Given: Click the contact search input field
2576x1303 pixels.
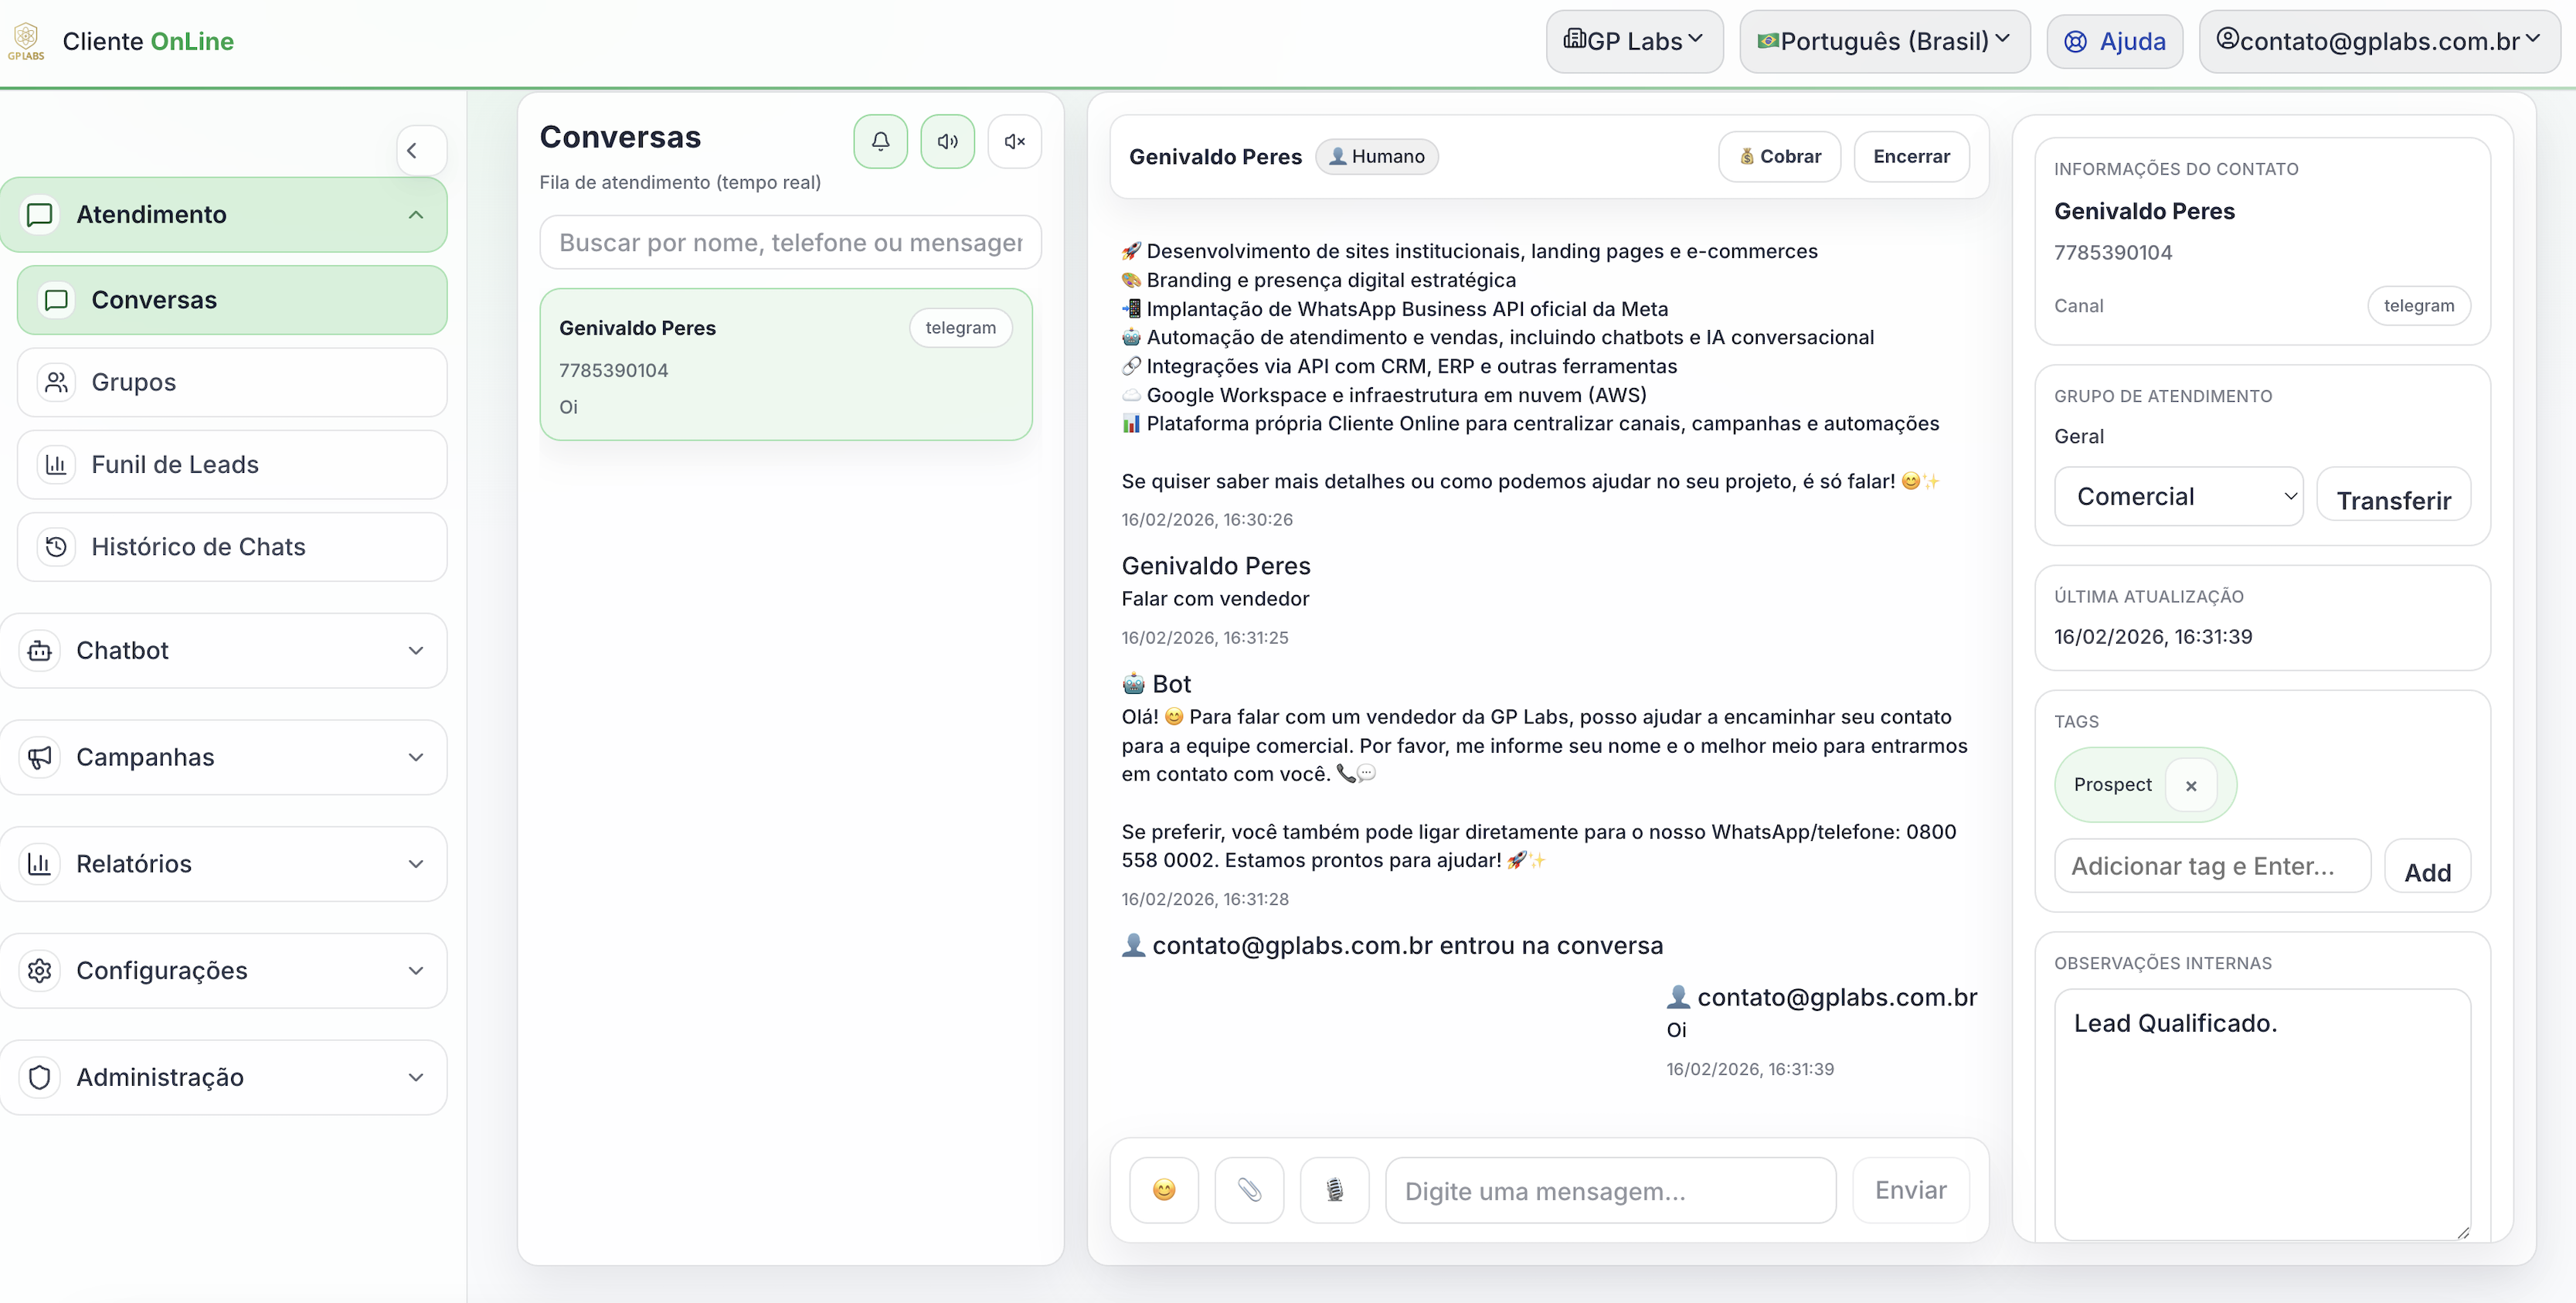Looking at the screenshot, I should (x=789, y=241).
